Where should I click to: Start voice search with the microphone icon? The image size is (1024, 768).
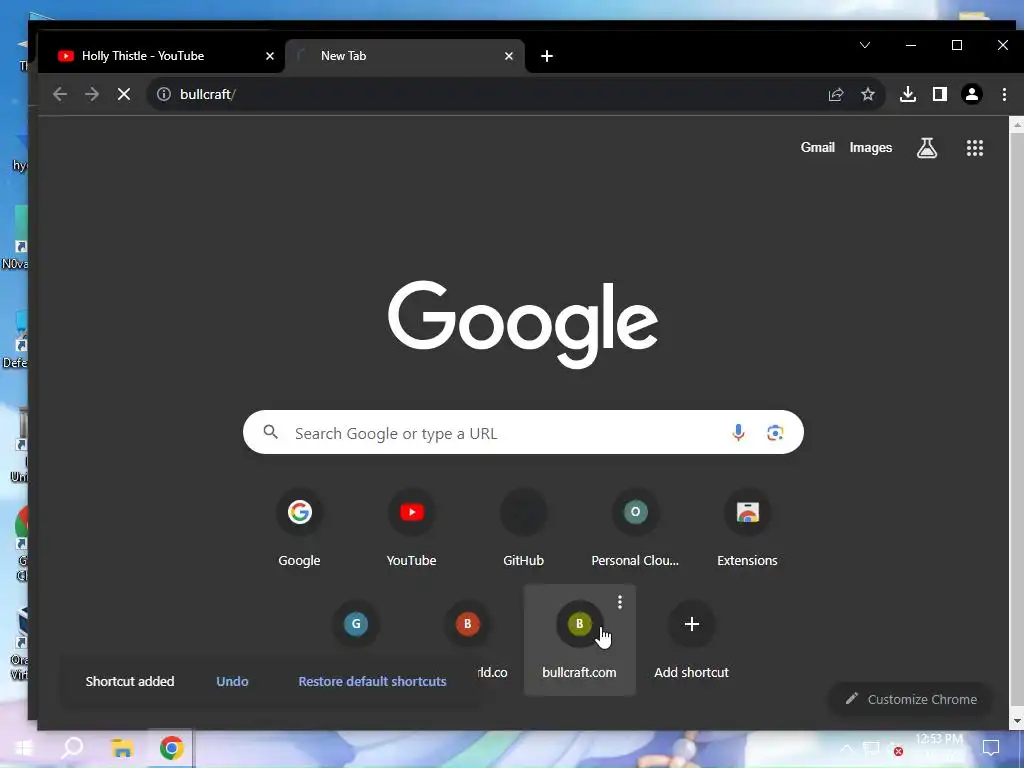click(x=739, y=432)
